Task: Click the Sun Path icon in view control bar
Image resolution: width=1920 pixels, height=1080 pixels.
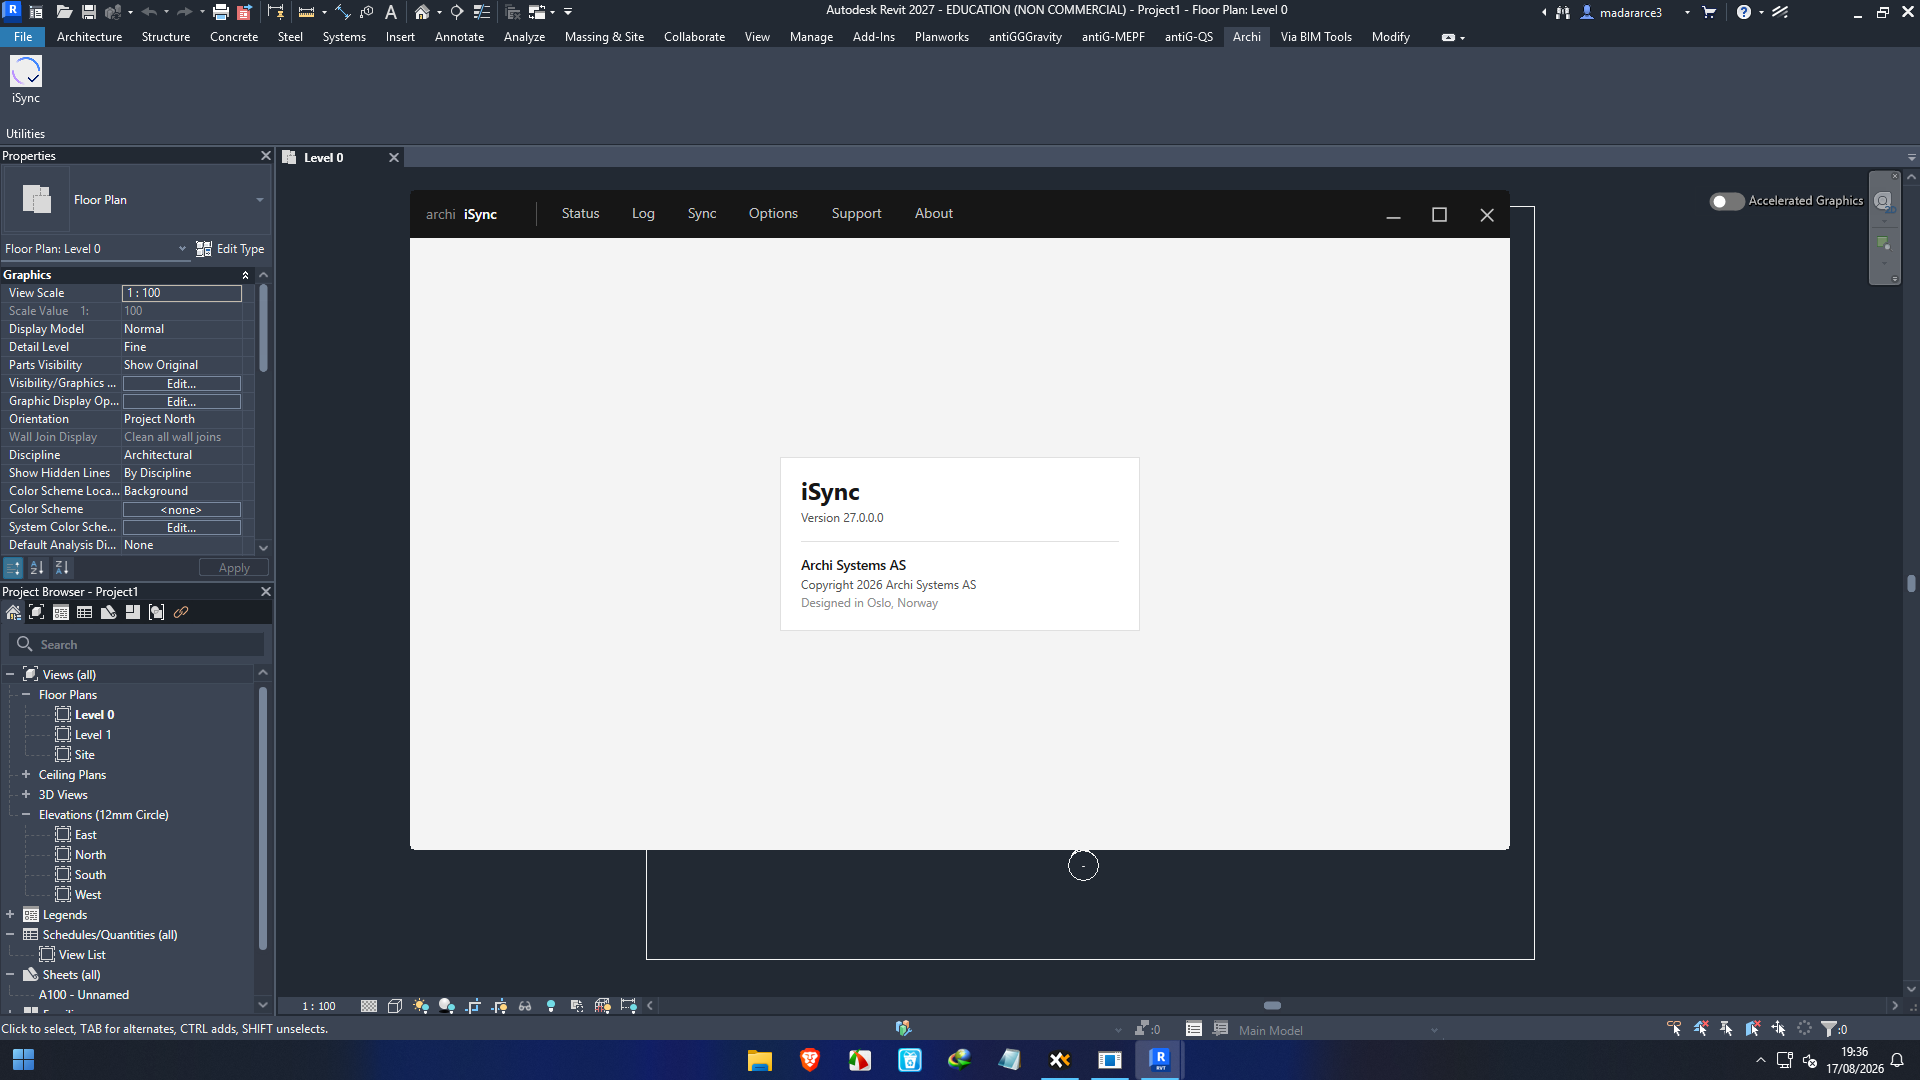Action: (421, 1006)
